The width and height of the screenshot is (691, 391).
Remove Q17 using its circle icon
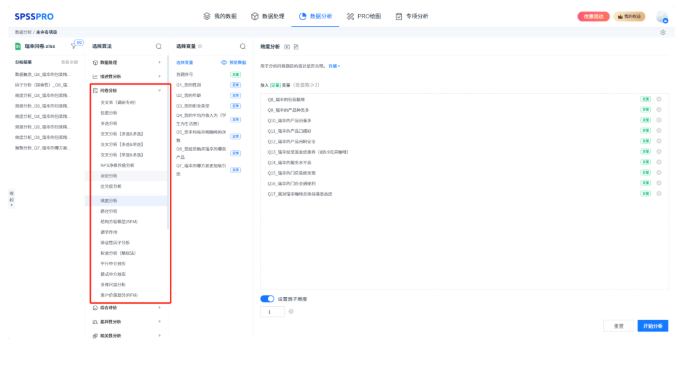659,194
